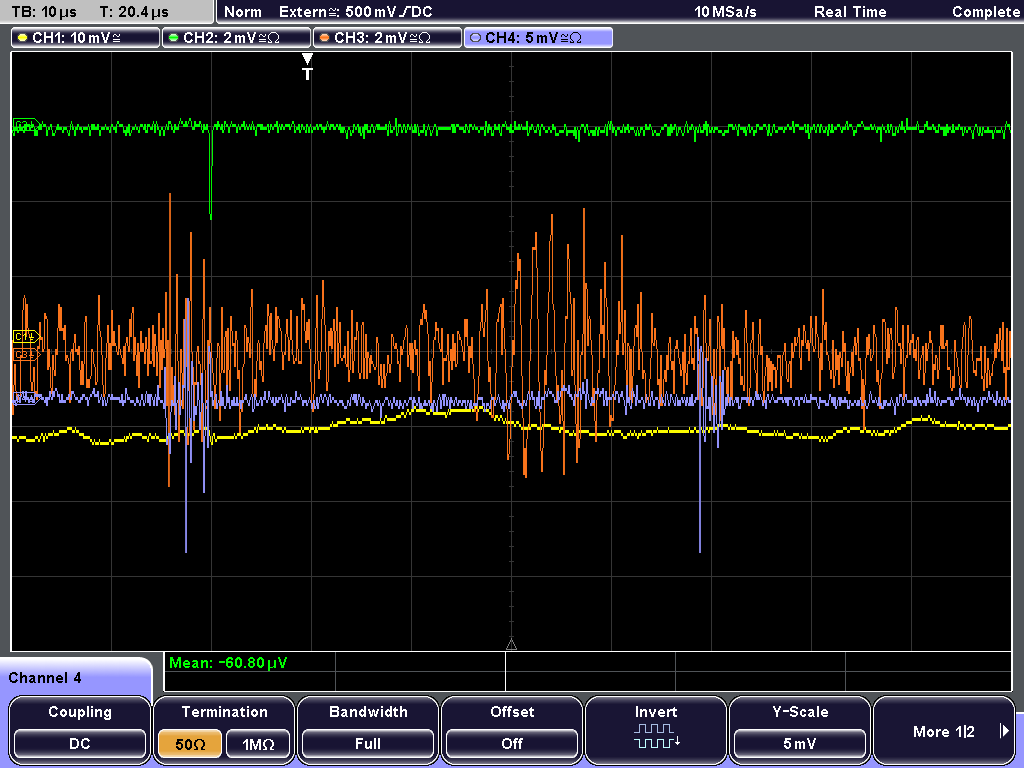Screen dimensions: 1024x768
Task: Open the Y-Scale 5 mV setting
Action: pyautogui.click(x=800, y=729)
